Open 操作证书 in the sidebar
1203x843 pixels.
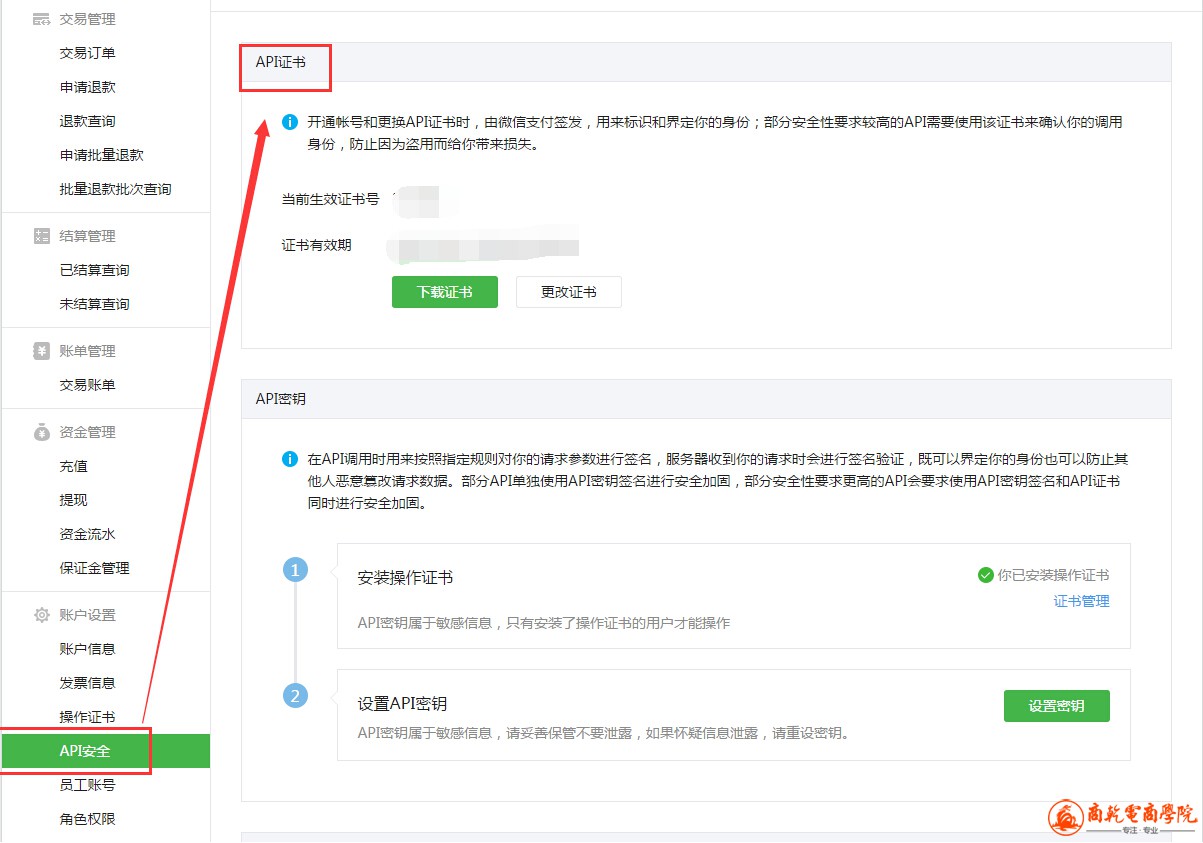pyautogui.click(x=87, y=717)
